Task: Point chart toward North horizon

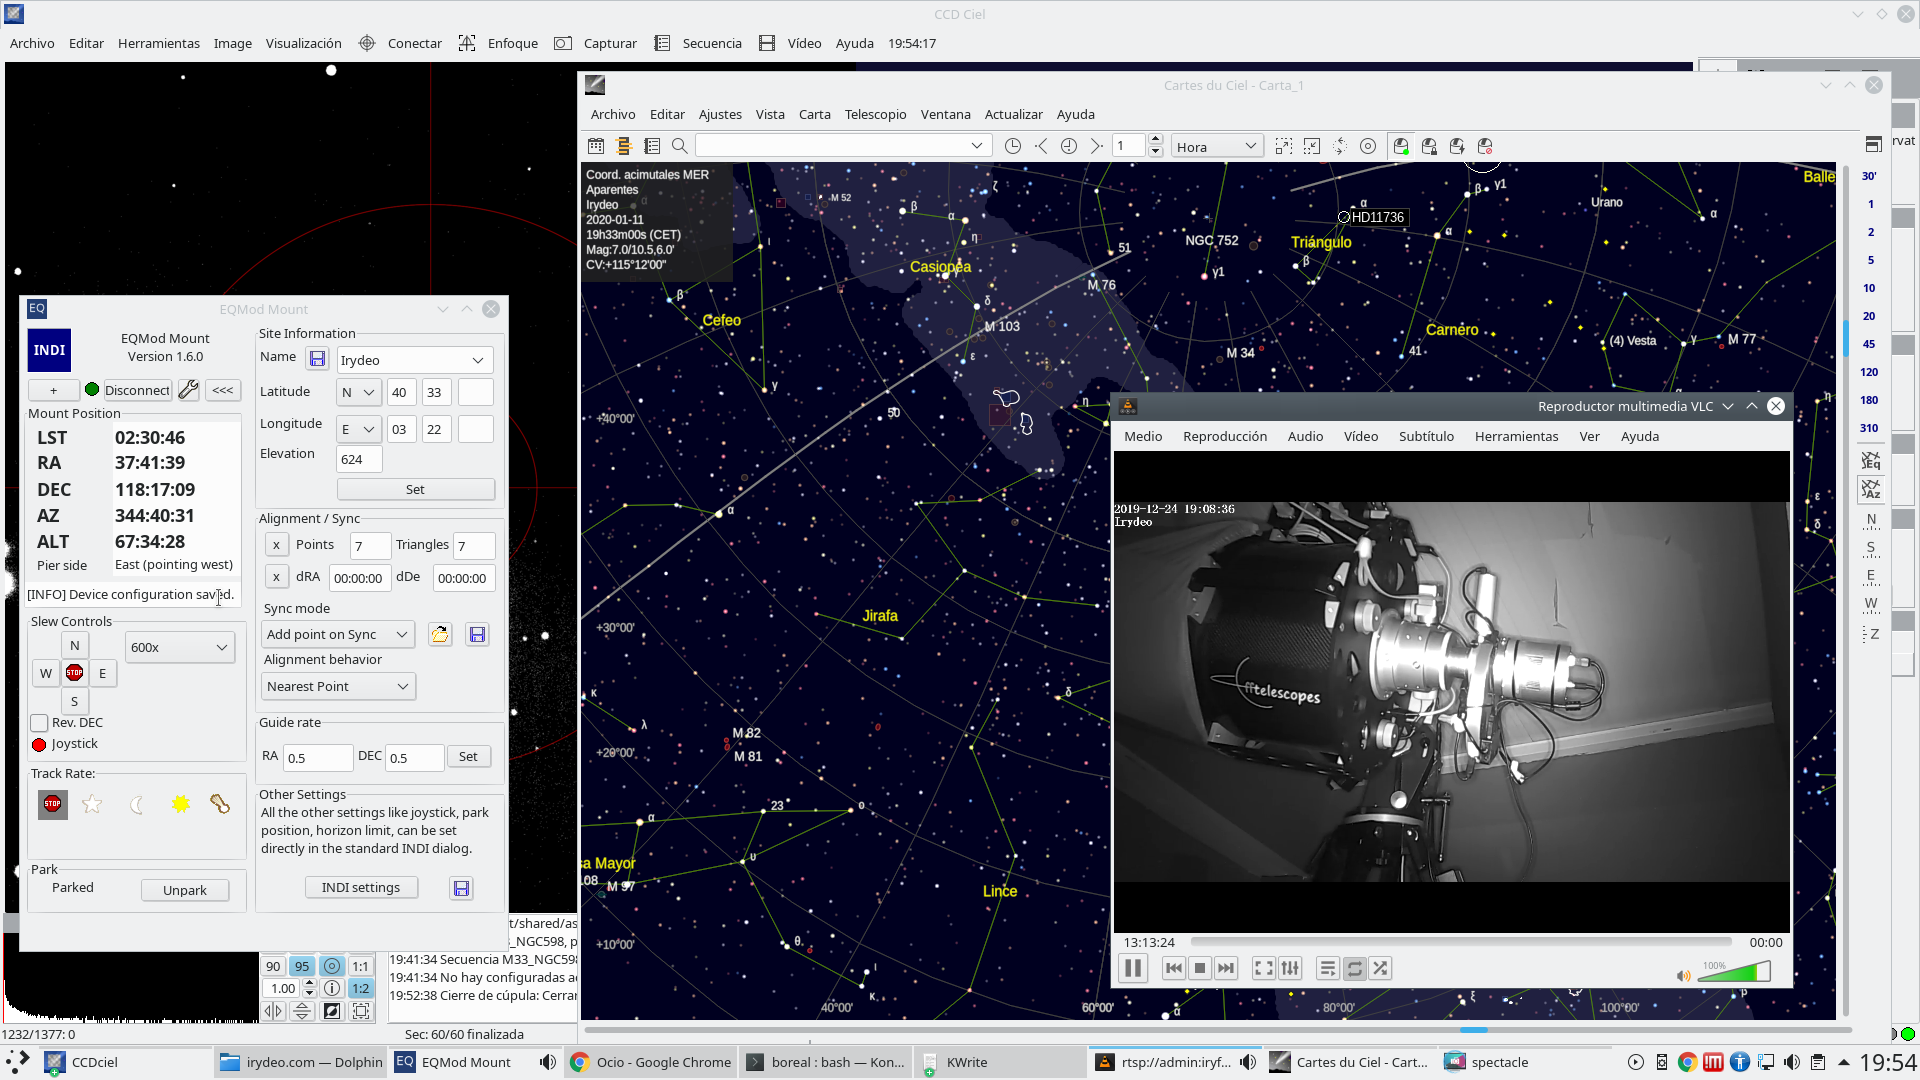Action: click(1871, 519)
